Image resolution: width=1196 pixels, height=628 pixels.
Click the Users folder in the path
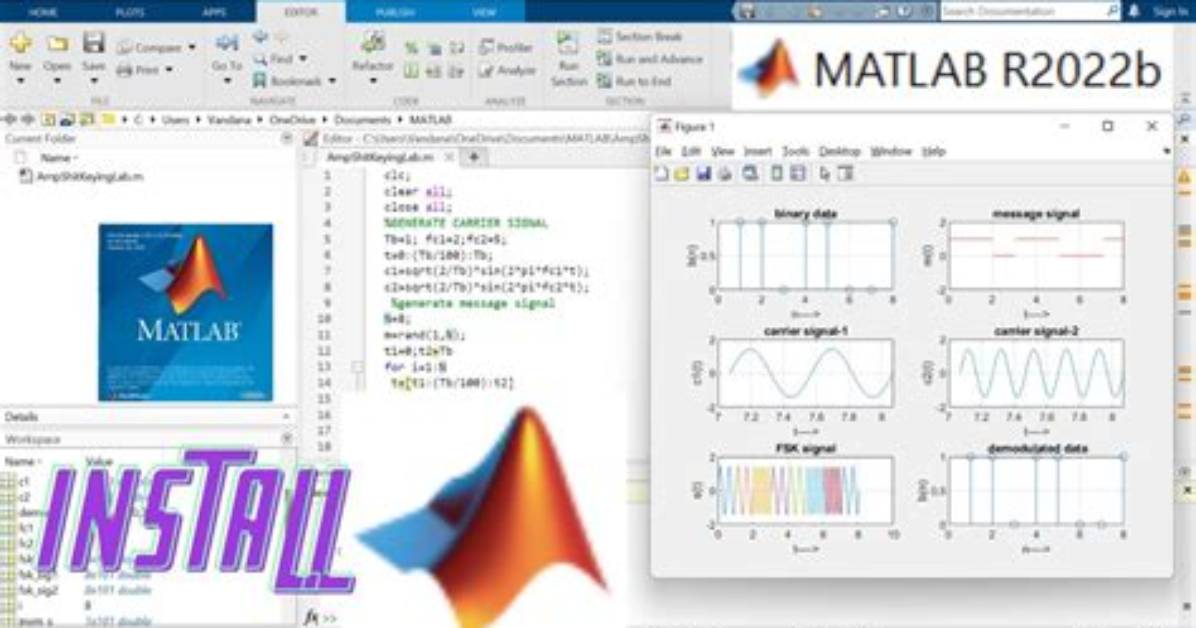click(175, 120)
